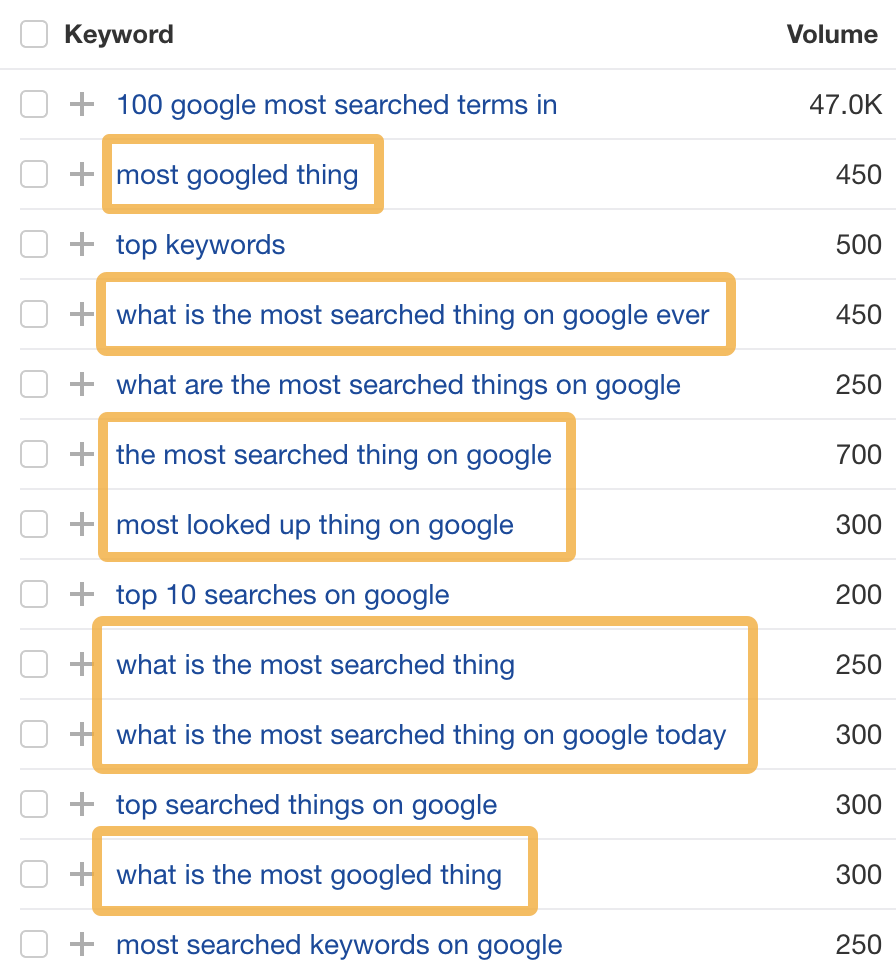Check the box for 'the most searched thing on google'
The height and width of the screenshot is (968, 896).
34,454
